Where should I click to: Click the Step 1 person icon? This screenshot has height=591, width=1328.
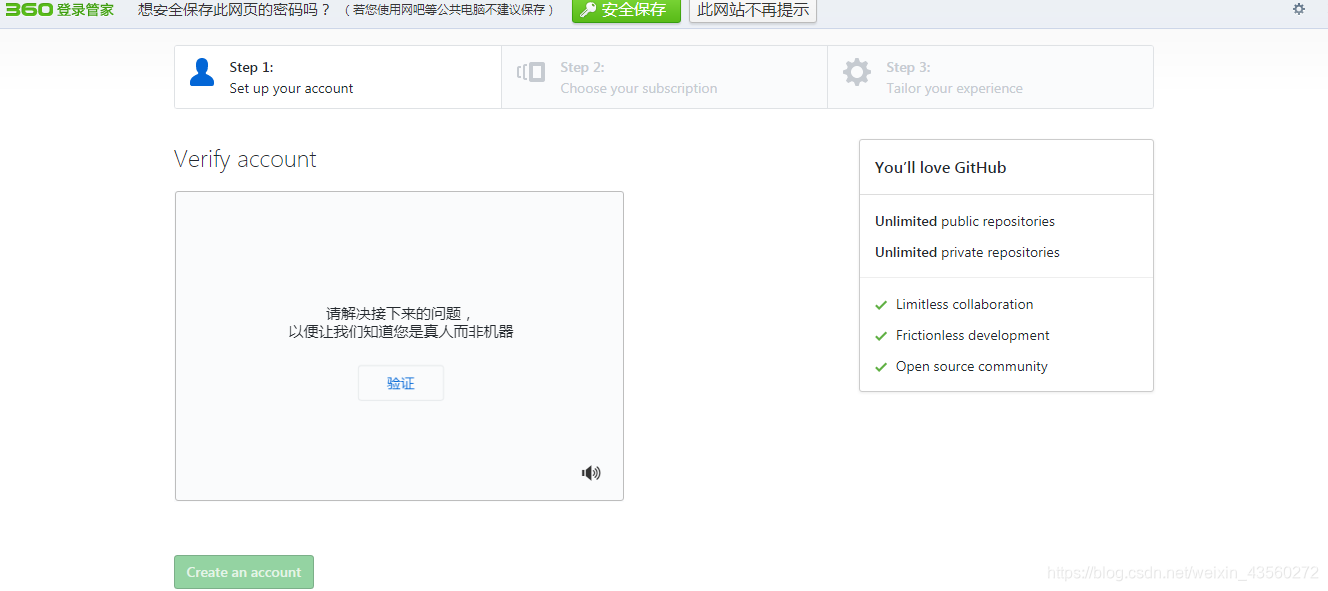[x=202, y=72]
